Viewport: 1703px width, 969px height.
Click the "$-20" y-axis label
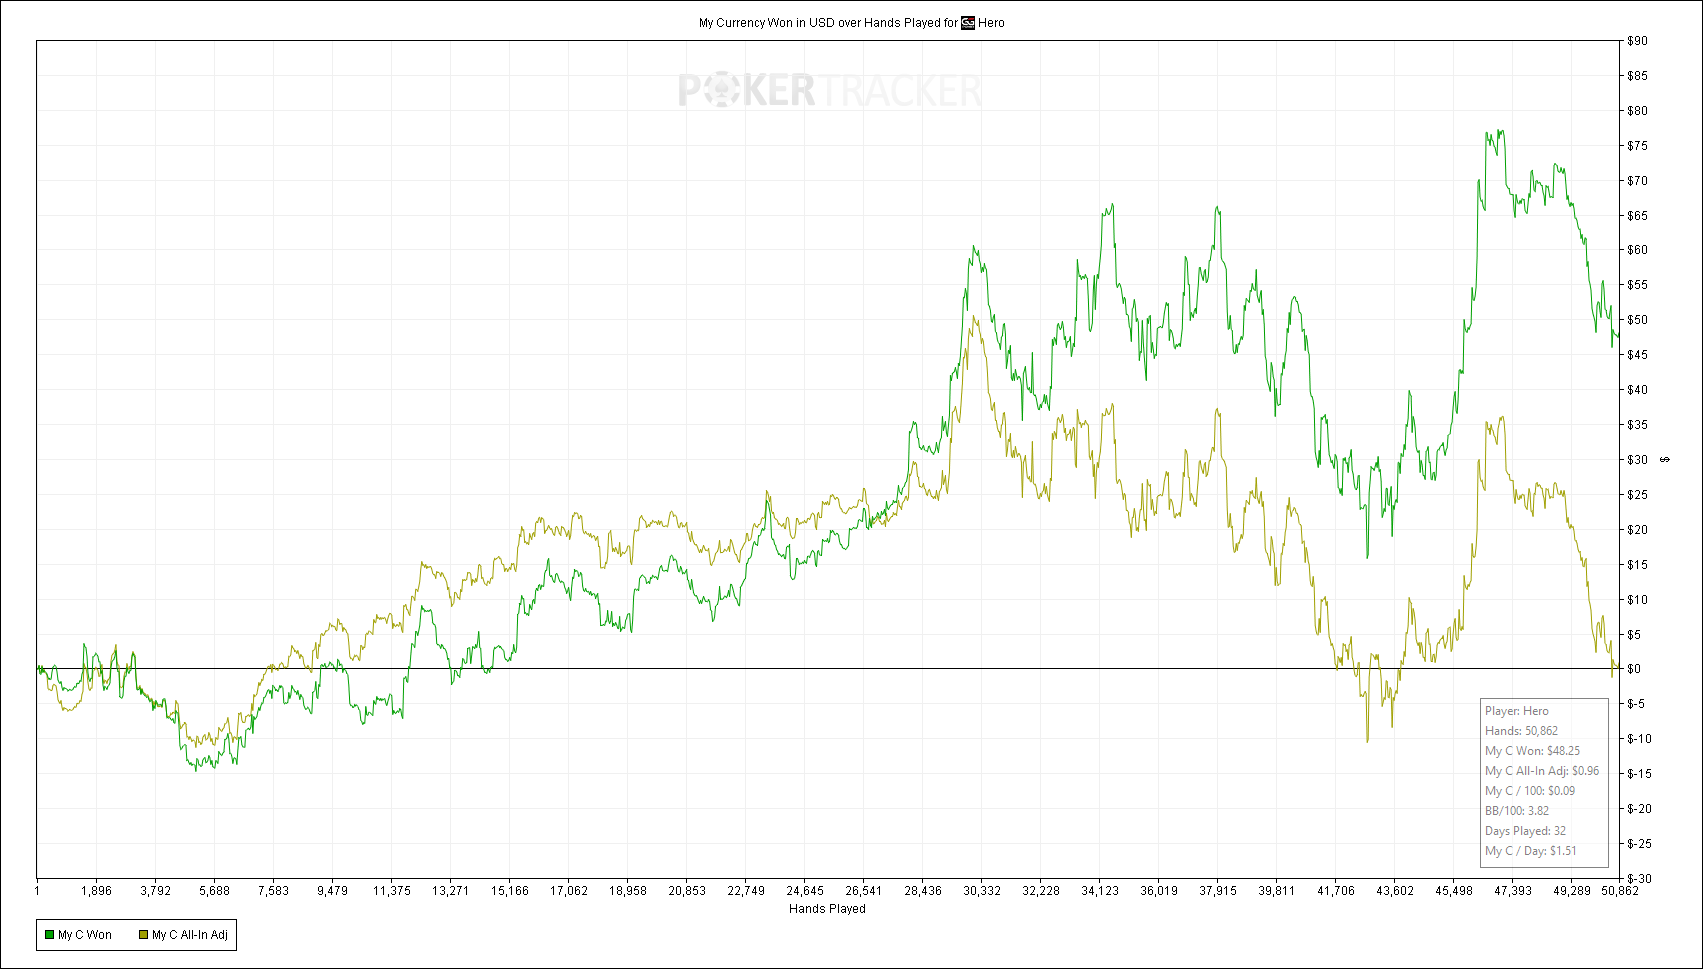pos(1639,809)
